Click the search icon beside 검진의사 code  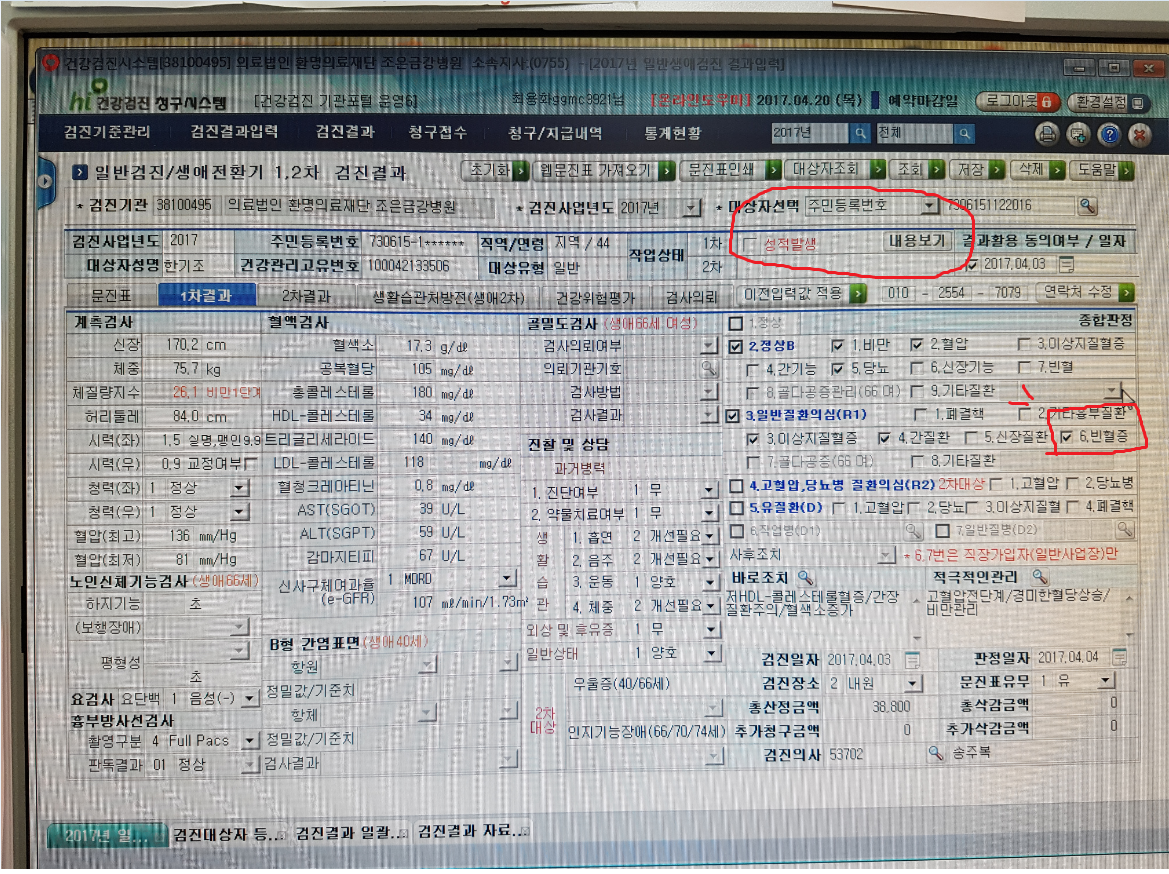tap(935, 753)
